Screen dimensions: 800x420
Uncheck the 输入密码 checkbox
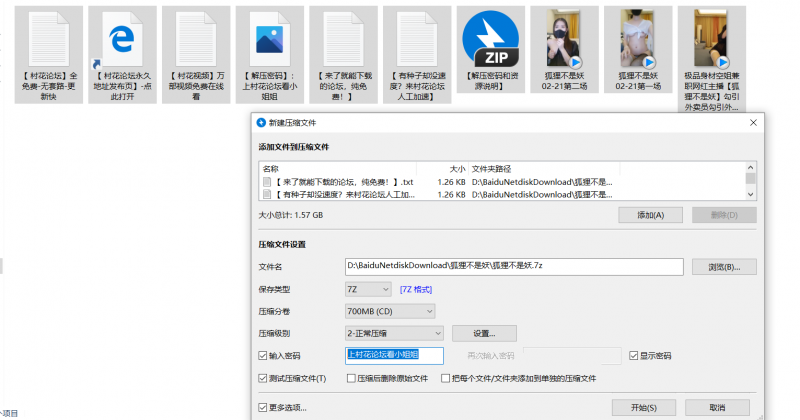(263, 355)
